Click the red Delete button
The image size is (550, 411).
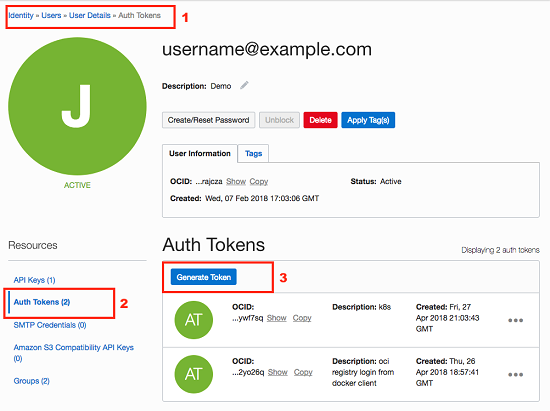(320, 120)
